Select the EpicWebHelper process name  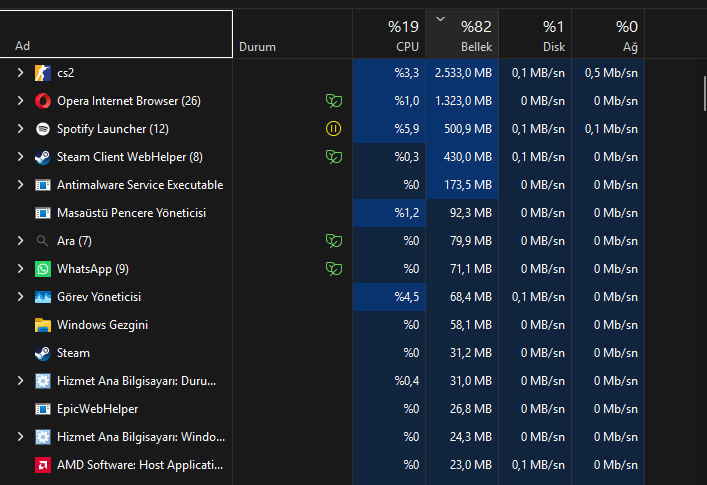(x=97, y=409)
